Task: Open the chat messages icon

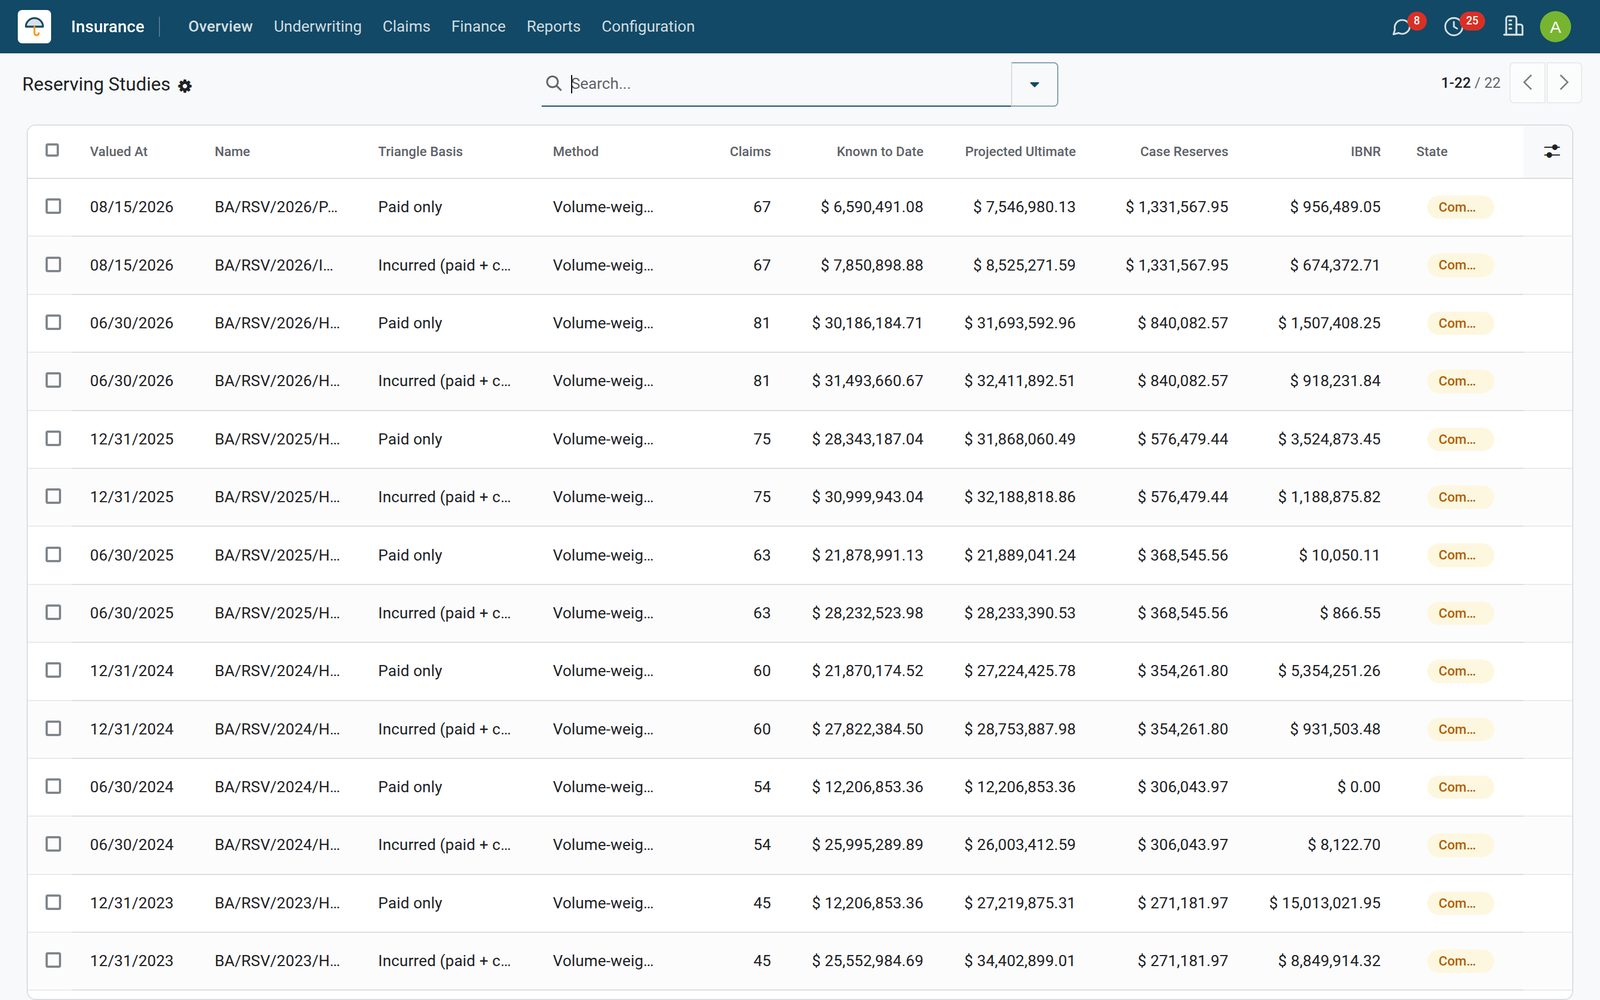Action: [x=1402, y=27]
